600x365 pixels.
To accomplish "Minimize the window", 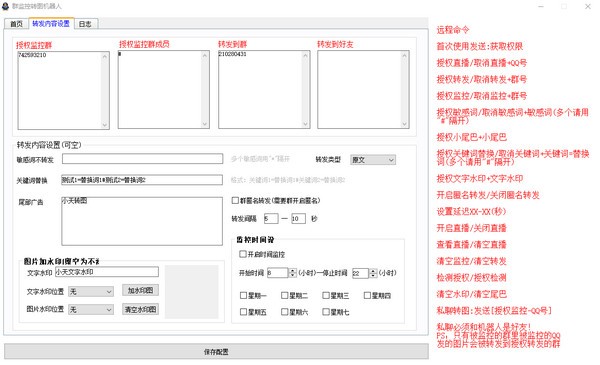I will click(541, 6).
